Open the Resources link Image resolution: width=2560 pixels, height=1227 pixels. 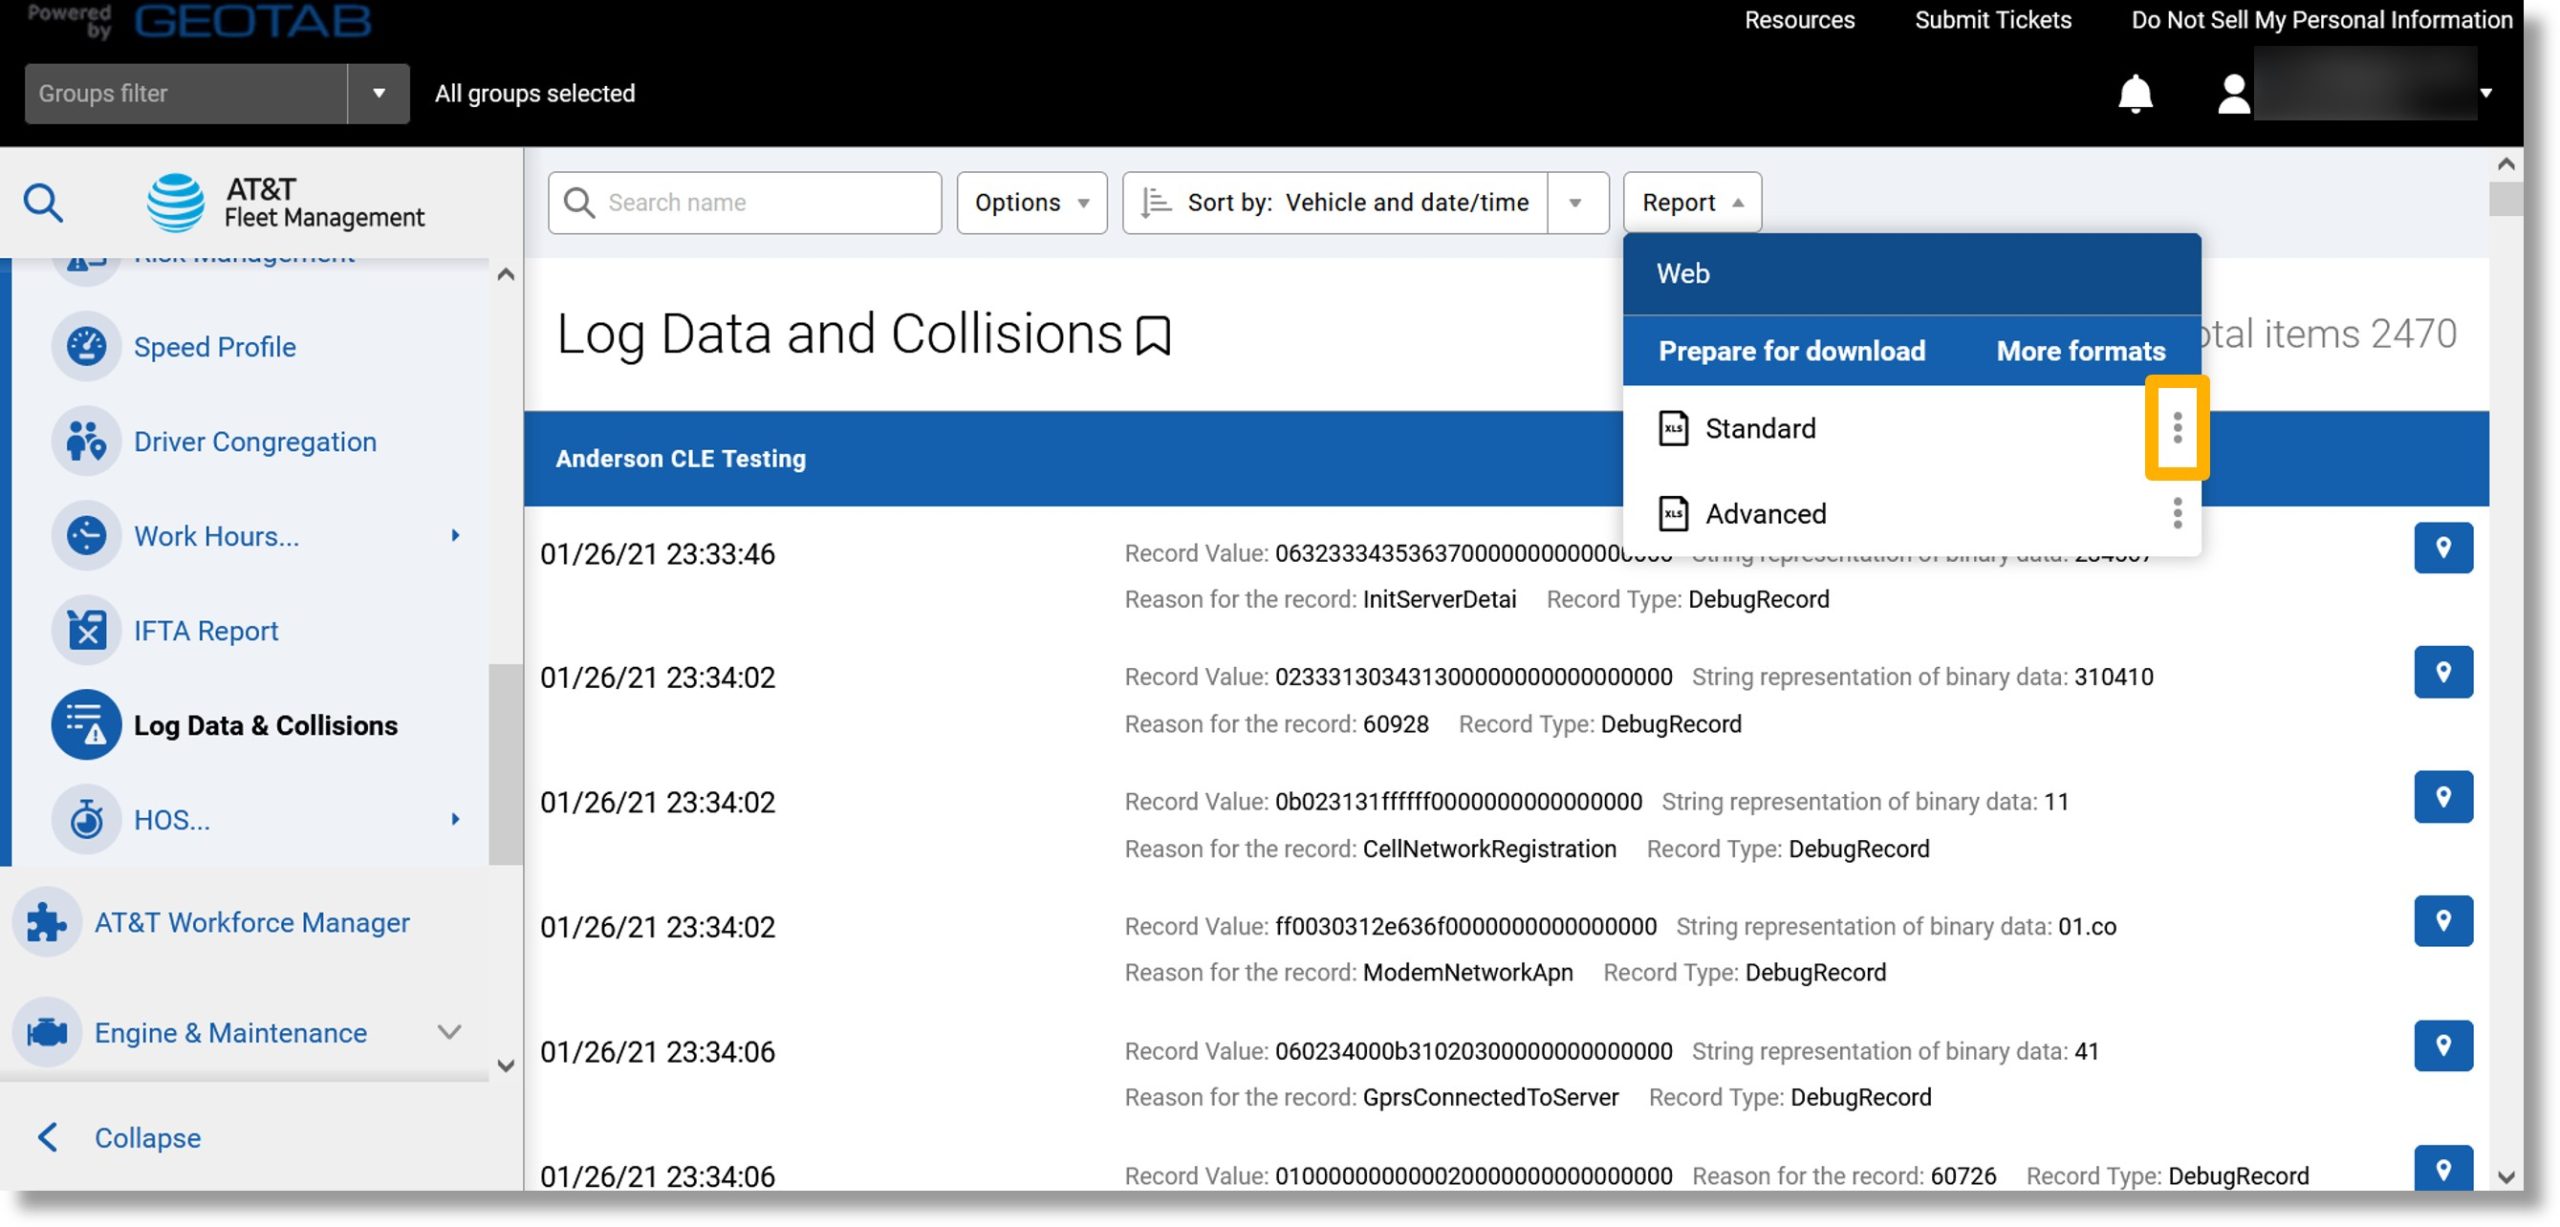[x=1798, y=20]
